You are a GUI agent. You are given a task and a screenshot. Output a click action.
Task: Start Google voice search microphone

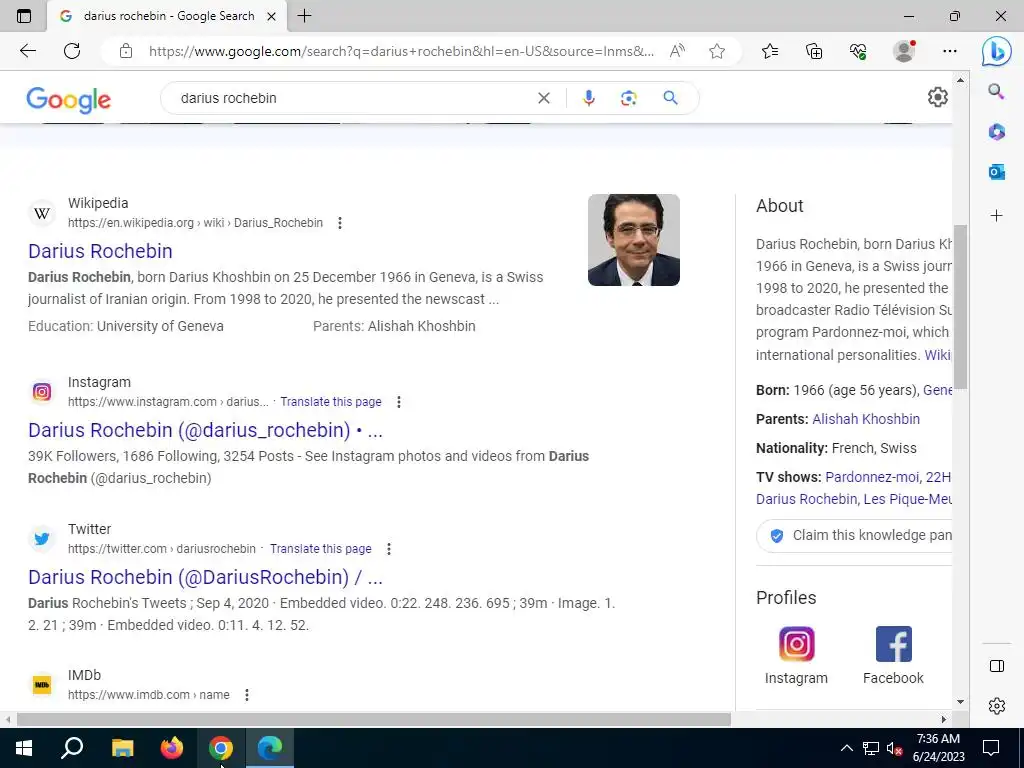(x=588, y=98)
